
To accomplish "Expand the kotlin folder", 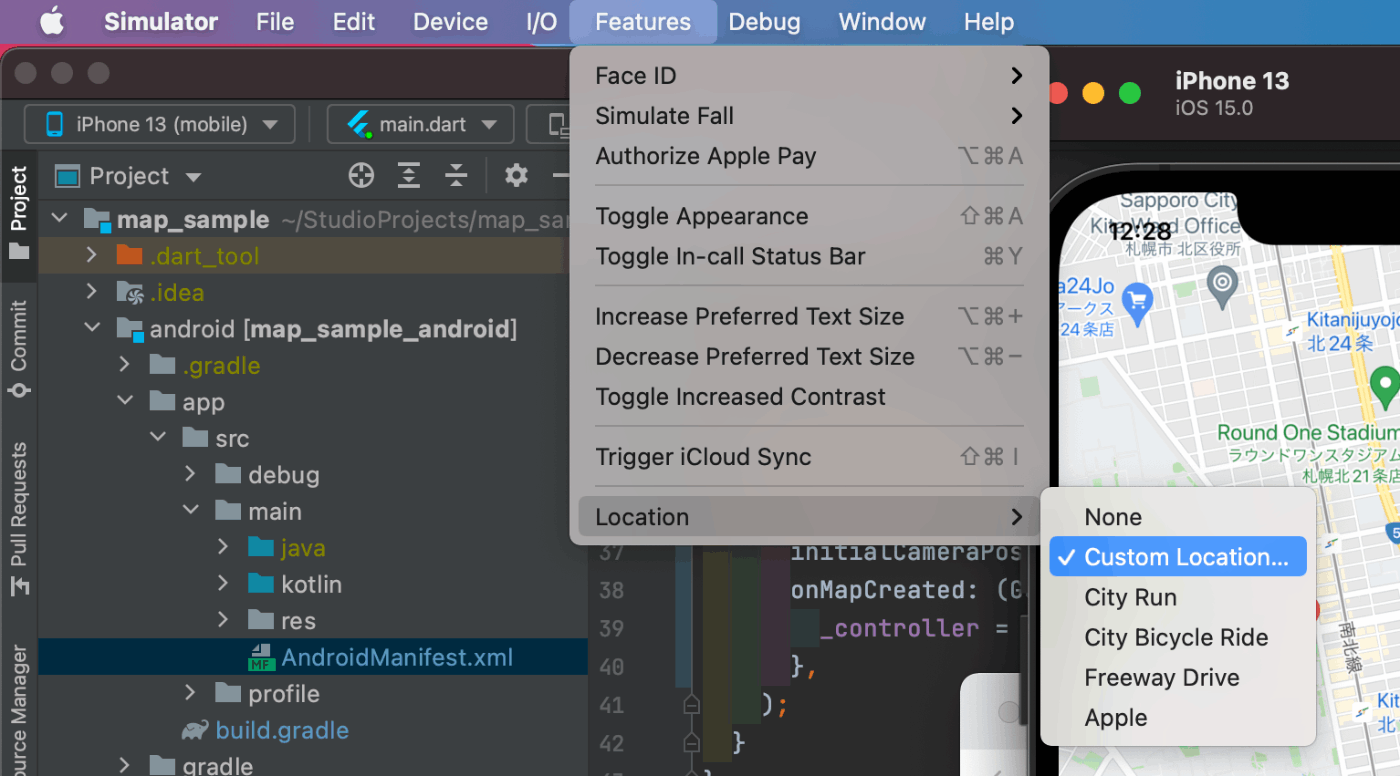I will tap(223, 584).
